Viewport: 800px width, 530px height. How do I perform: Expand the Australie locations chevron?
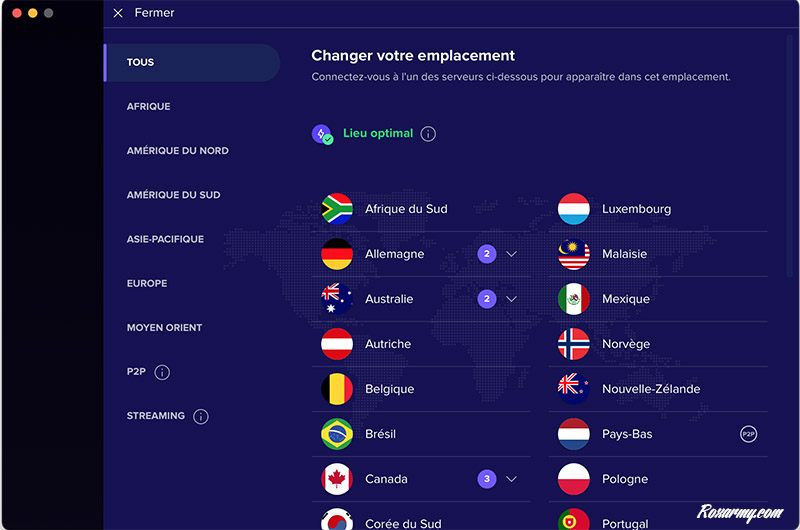(x=511, y=299)
